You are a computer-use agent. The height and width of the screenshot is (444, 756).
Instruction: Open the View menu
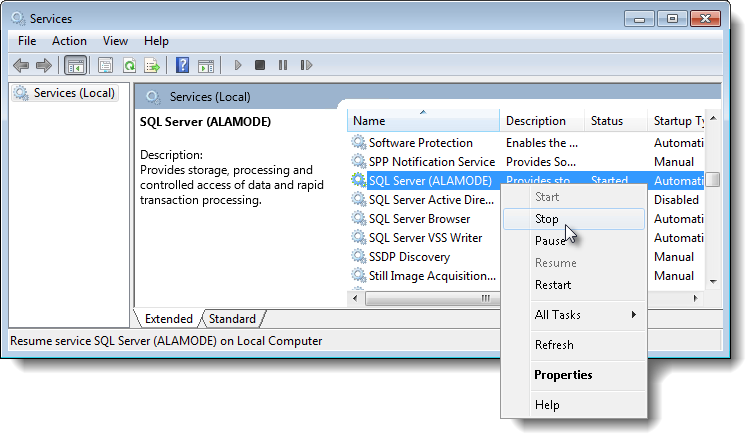pyautogui.click(x=115, y=41)
